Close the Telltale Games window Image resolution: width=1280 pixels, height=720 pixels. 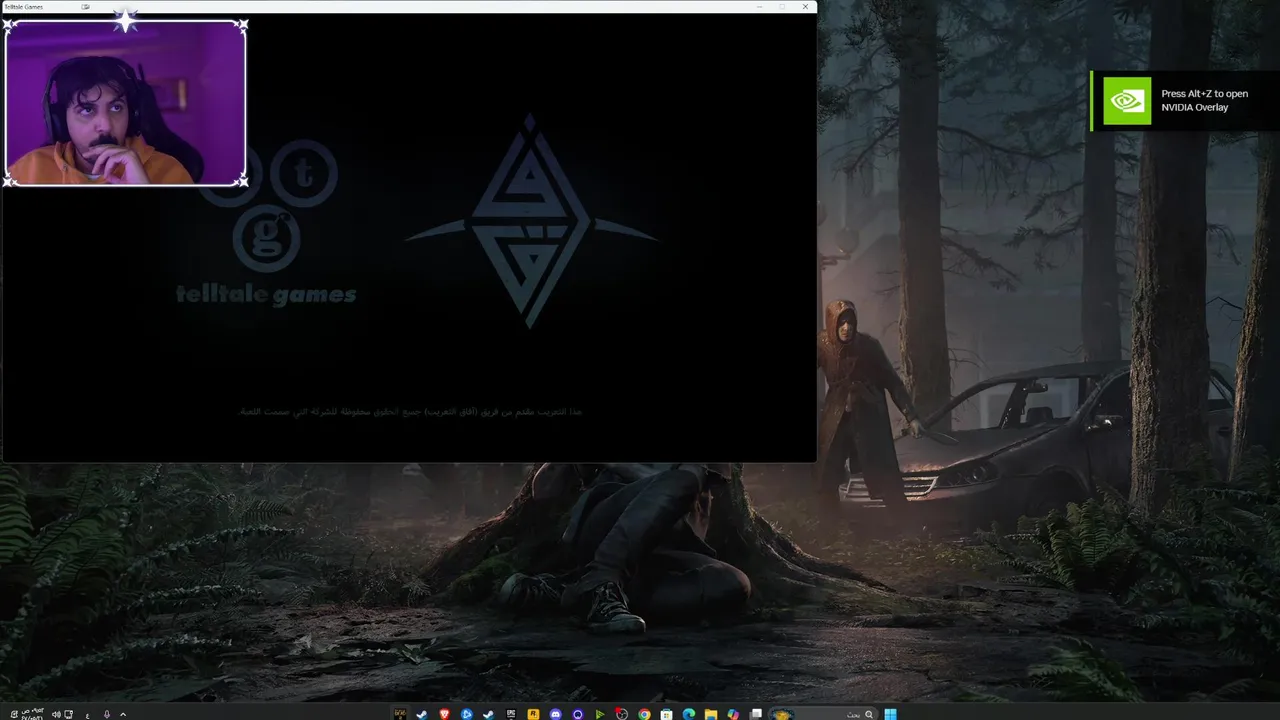point(805,7)
